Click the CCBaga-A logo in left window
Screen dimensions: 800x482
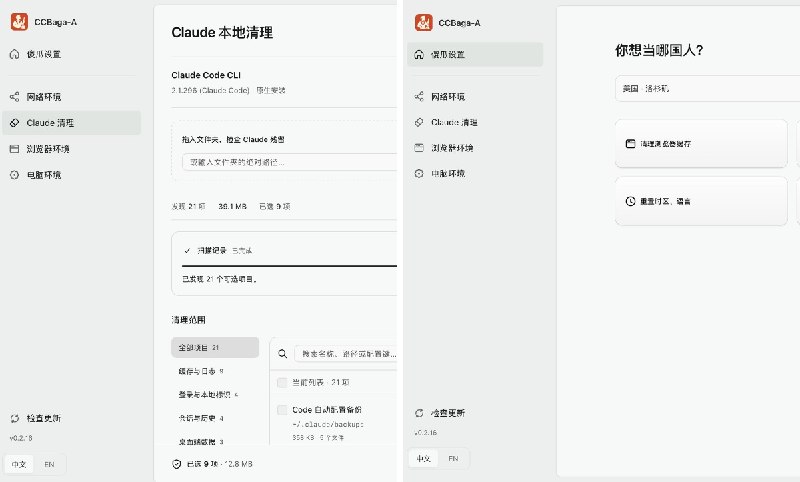tap(19, 22)
